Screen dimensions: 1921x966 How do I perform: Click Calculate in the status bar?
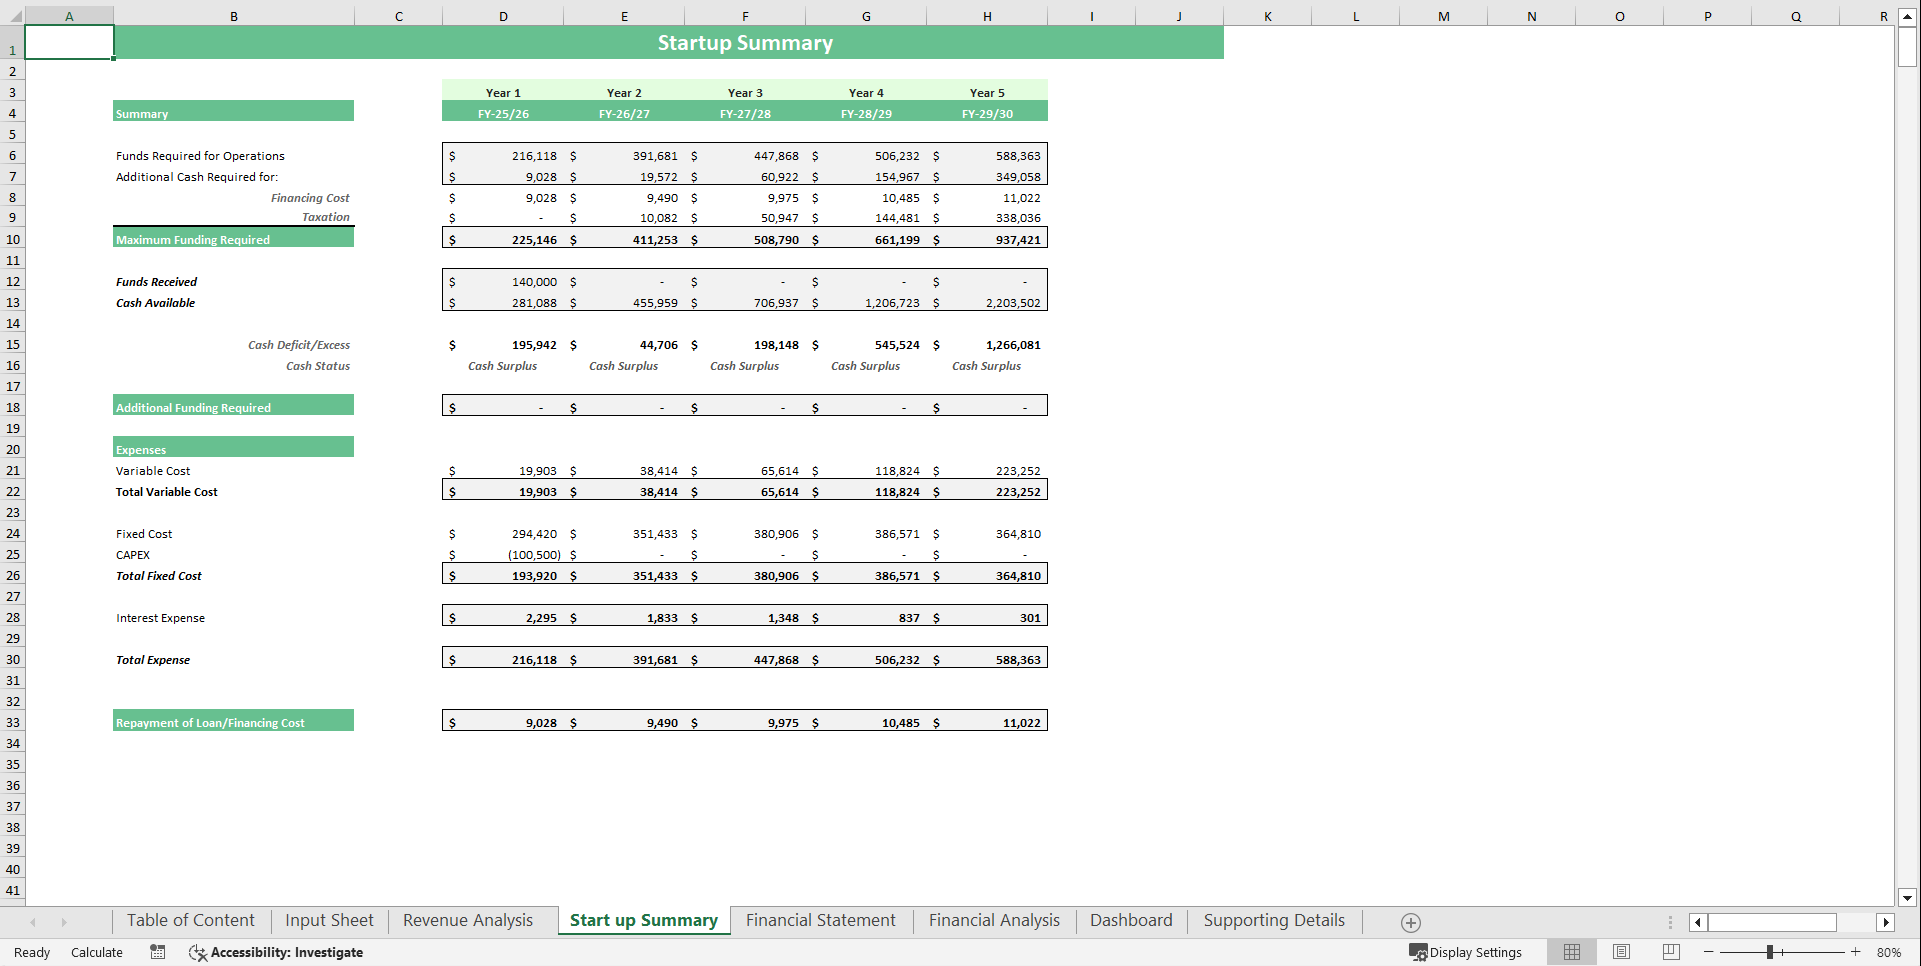coord(96,952)
